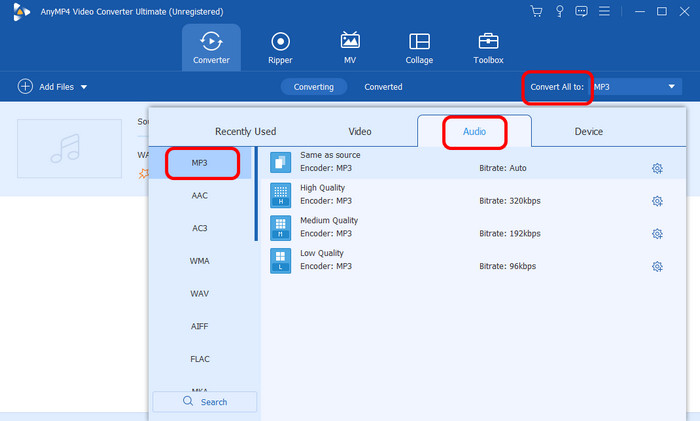Switch to the Video format tab
The image size is (700, 421).
(x=360, y=131)
